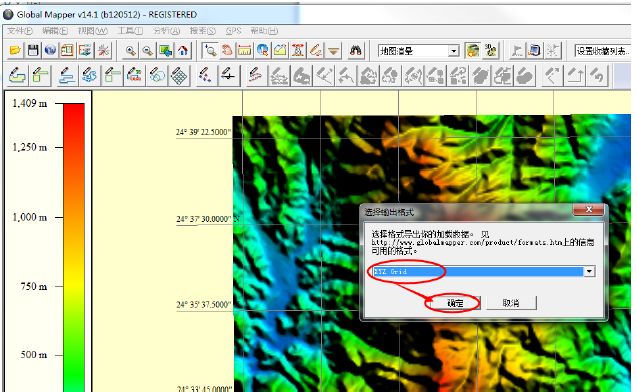This screenshot has width=637, height=392.
Task: Click the 取消 Cancel button in dialog
Action: [511, 303]
